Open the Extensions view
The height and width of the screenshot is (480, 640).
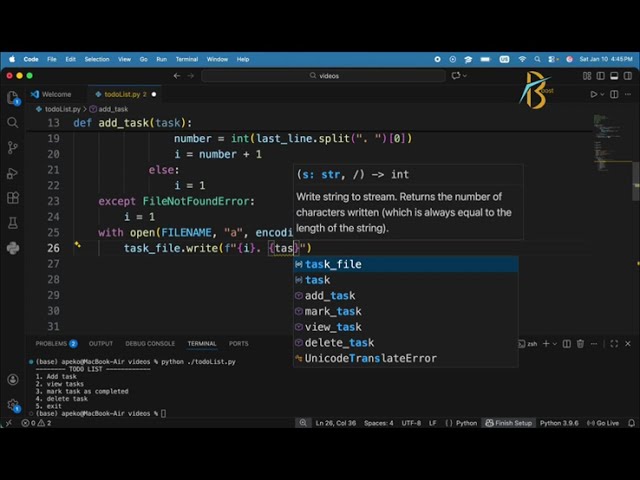coord(13,198)
